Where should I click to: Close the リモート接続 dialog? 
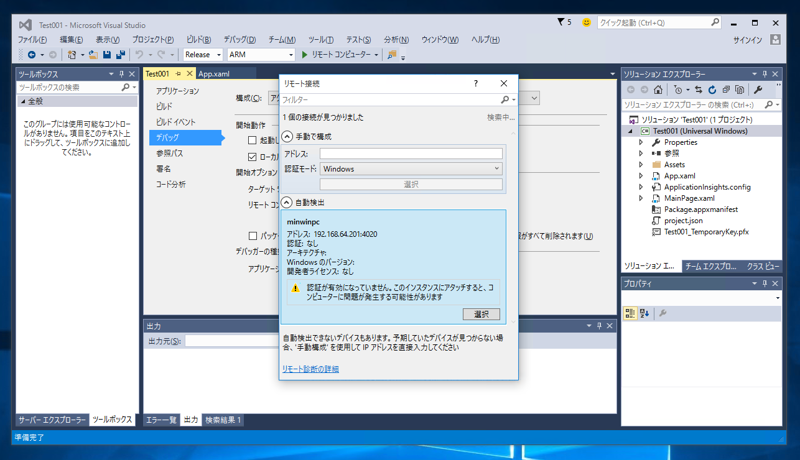504,83
